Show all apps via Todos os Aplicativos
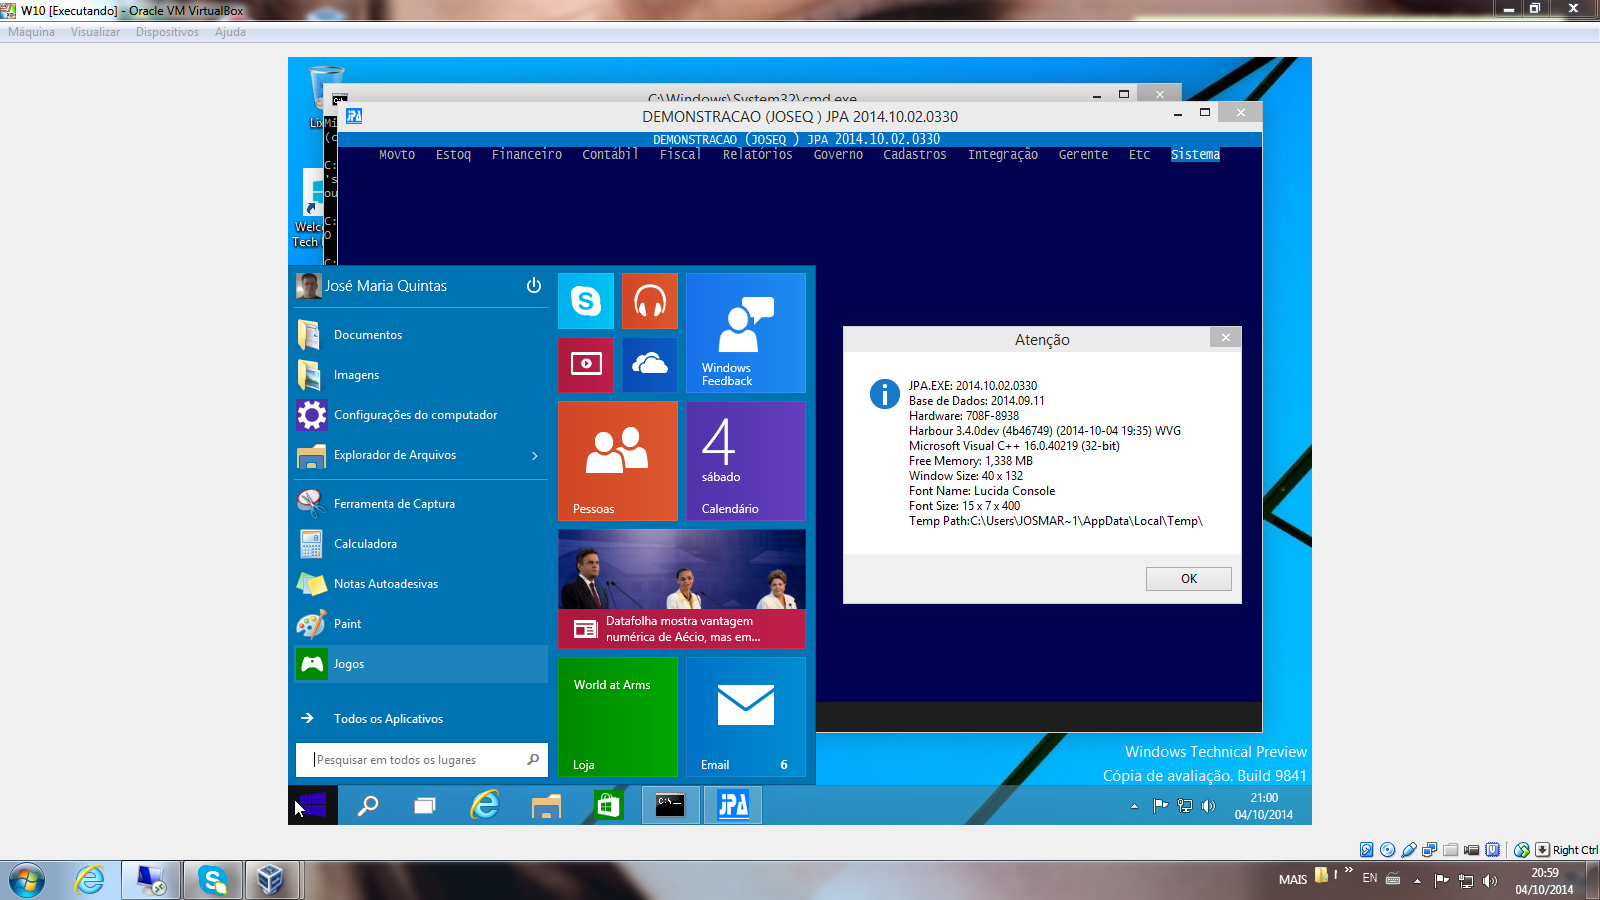 [x=388, y=719]
